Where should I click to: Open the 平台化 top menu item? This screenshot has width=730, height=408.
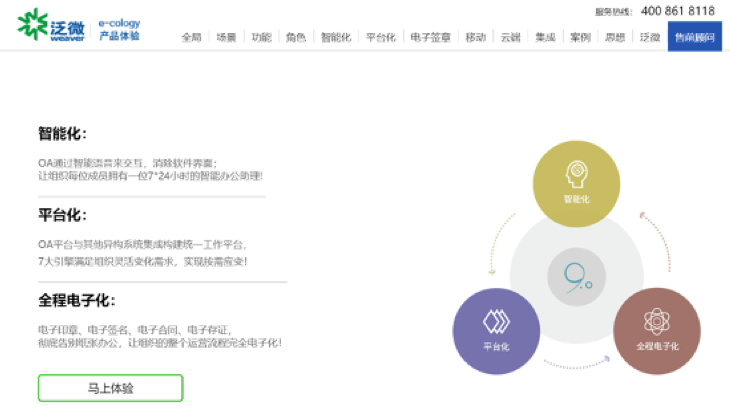coord(381,37)
